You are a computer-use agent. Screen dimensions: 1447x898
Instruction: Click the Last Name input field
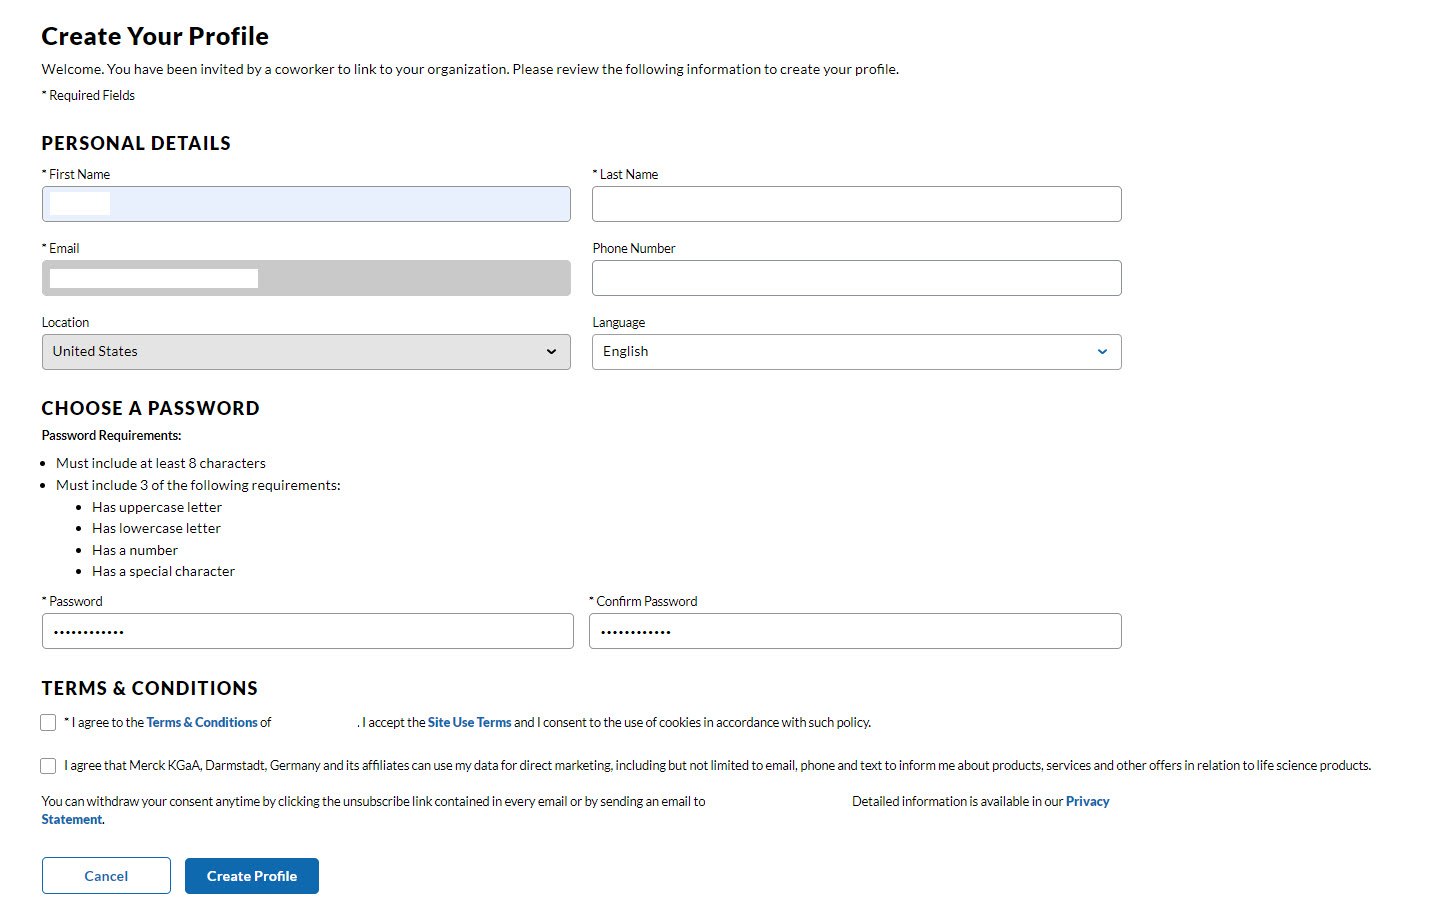point(857,204)
